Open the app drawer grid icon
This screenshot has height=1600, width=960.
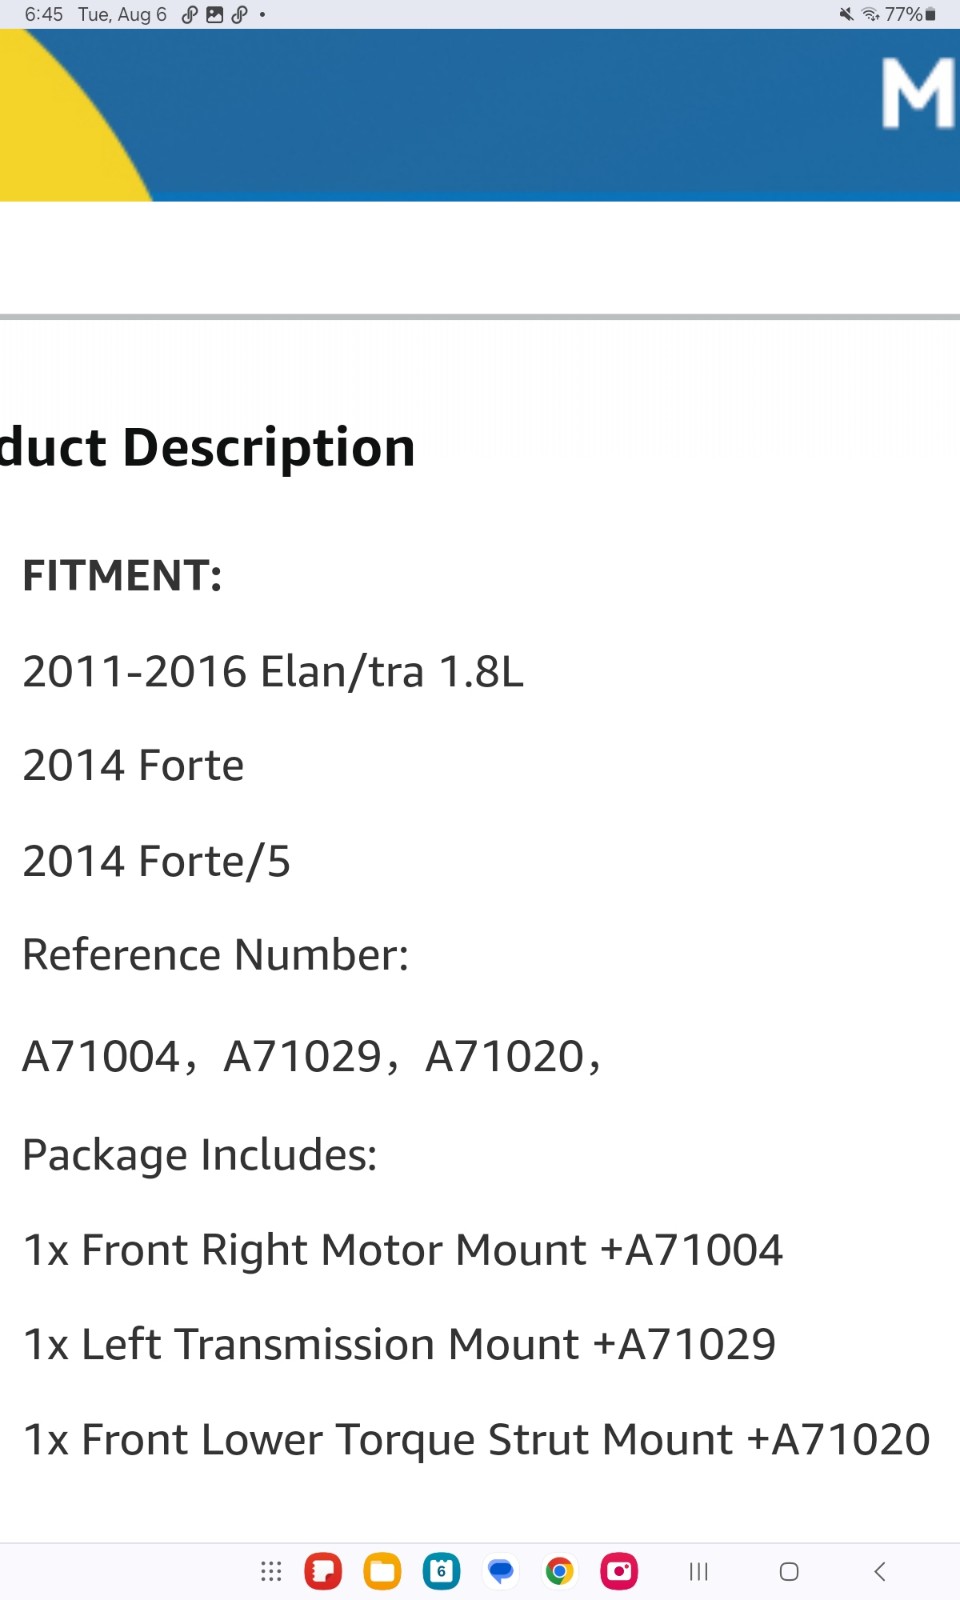(x=271, y=1571)
